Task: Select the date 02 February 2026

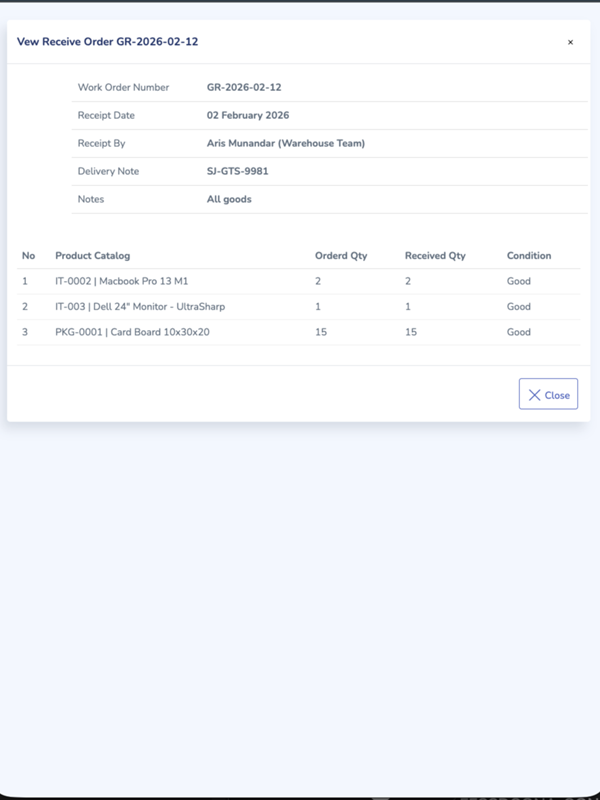Action: [248, 115]
